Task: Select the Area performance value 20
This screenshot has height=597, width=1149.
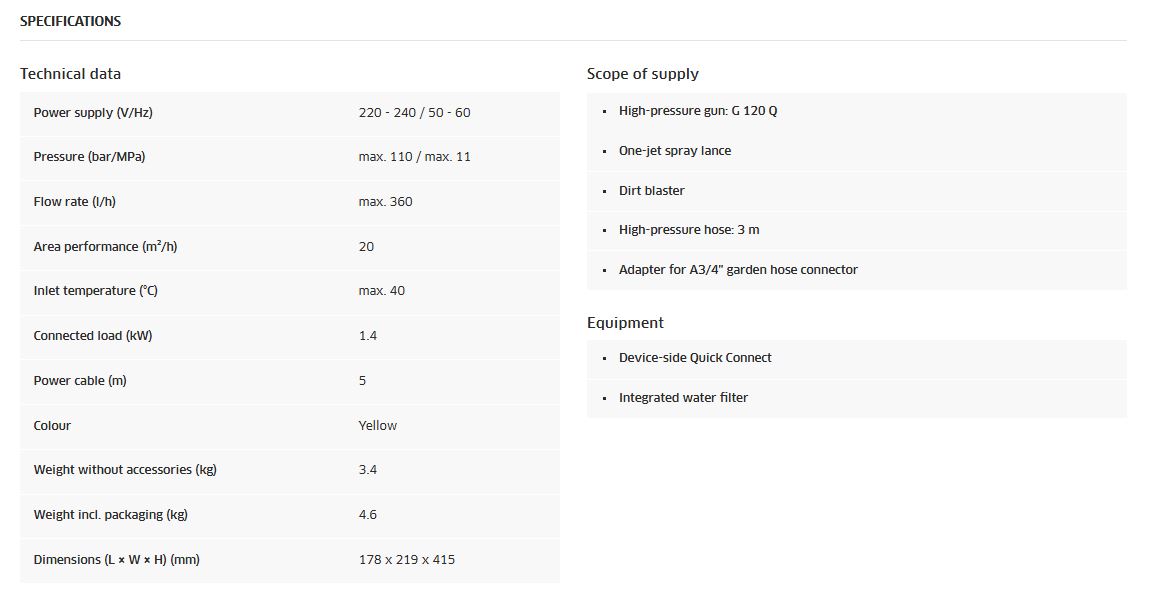Action: click(x=366, y=247)
